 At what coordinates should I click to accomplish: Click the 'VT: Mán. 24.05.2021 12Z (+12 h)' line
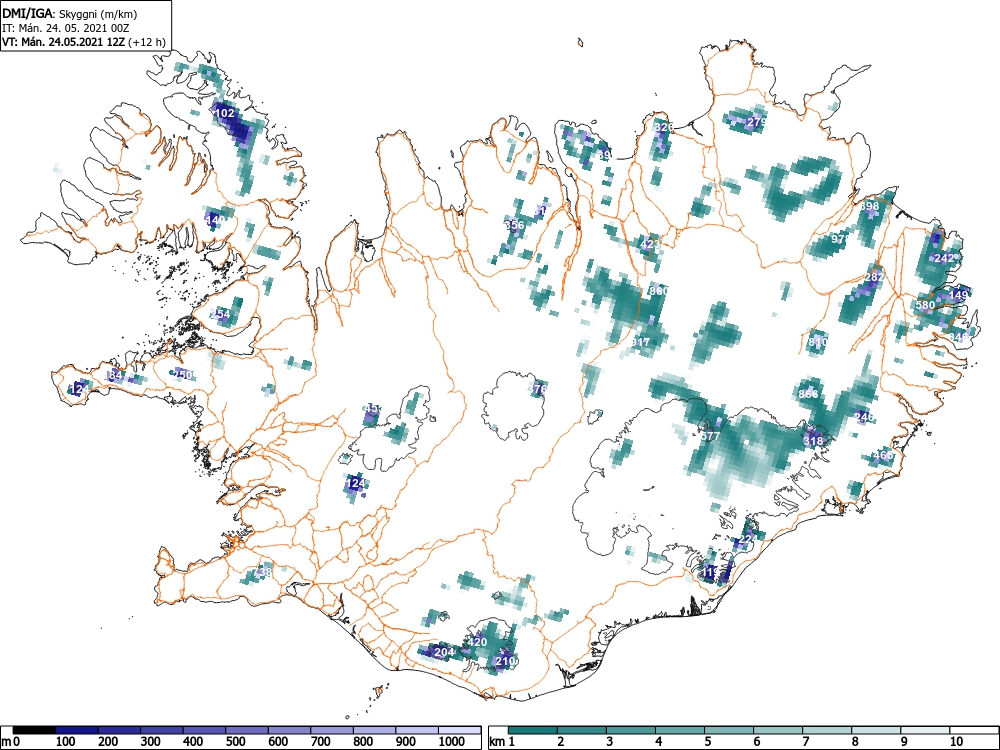[84, 42]
